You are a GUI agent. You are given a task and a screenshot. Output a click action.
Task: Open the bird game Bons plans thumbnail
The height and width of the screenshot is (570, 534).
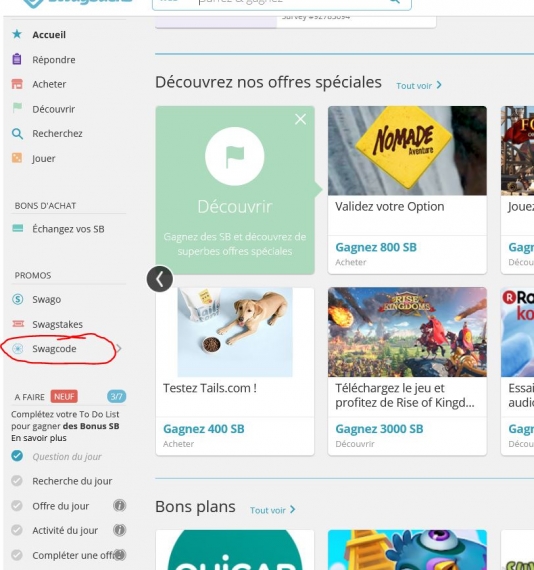point(407,550)
